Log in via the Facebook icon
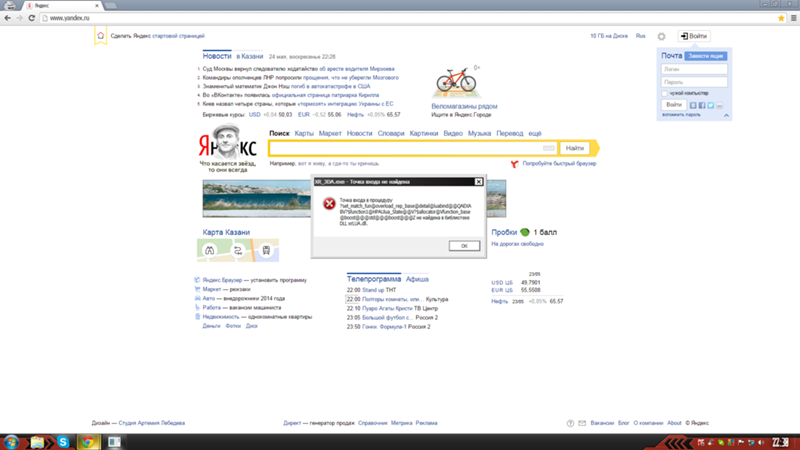The width and height of the screenshot is (800, 450). click(x=702, y=105)
